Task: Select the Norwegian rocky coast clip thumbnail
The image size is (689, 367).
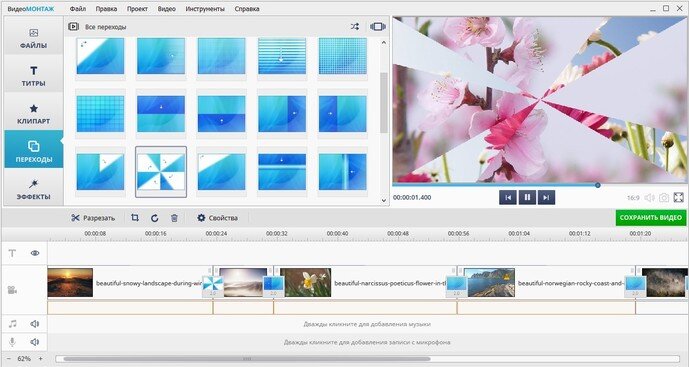Action: tap(490, 283)
